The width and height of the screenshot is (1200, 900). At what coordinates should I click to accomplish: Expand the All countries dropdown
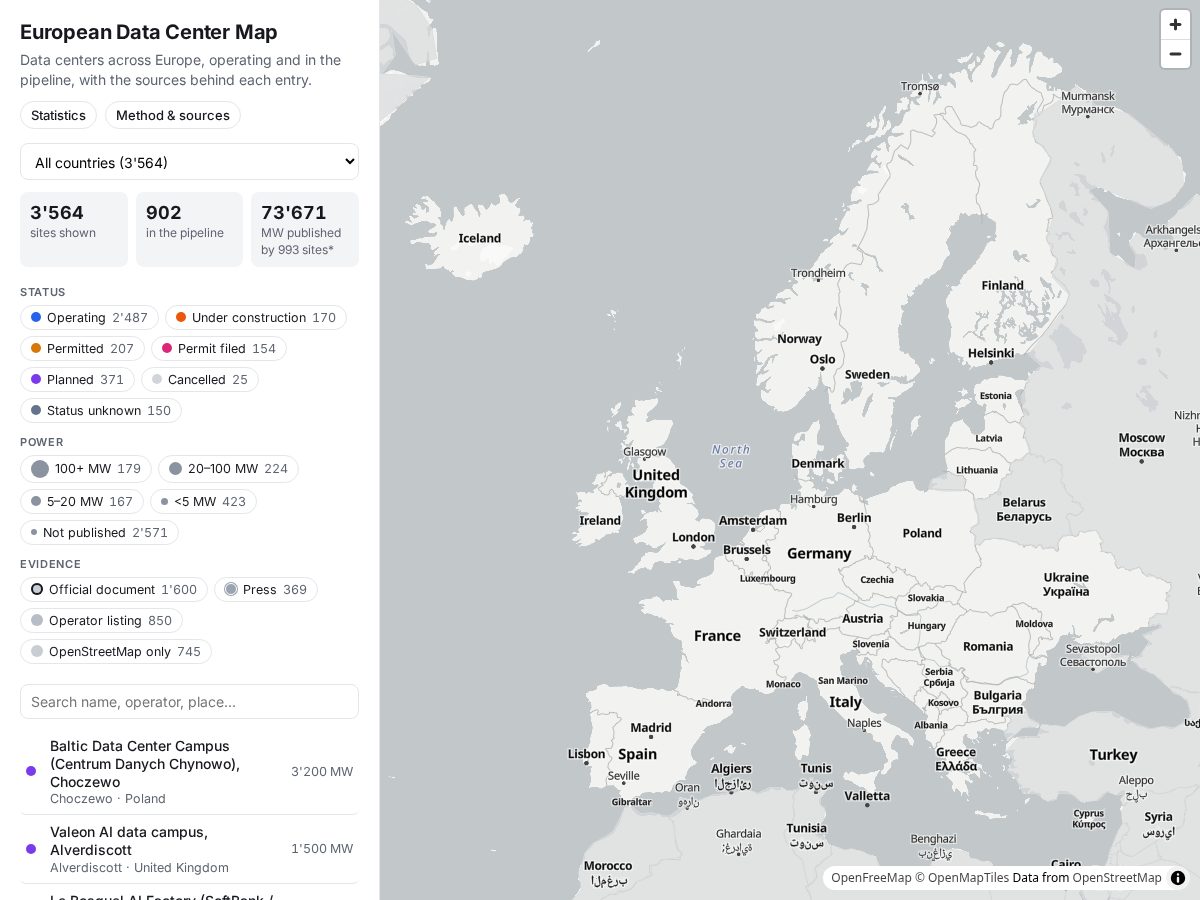tap(189, 162)
